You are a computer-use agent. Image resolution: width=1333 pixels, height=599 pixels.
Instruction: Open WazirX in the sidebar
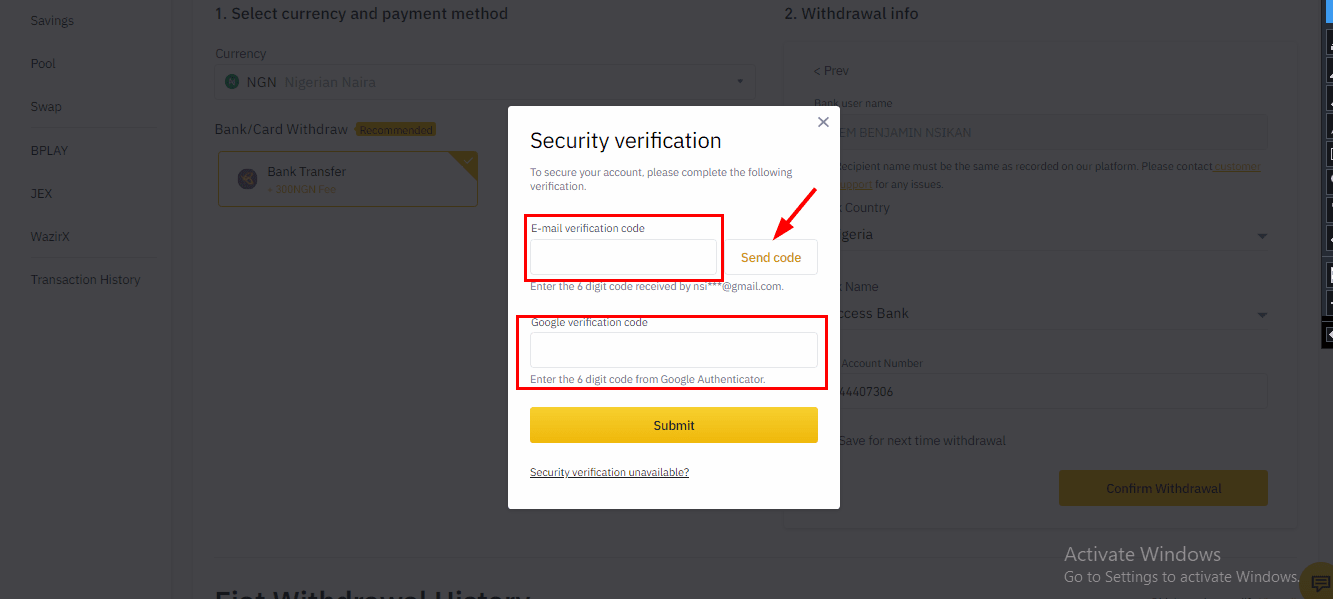pos(50,237)
